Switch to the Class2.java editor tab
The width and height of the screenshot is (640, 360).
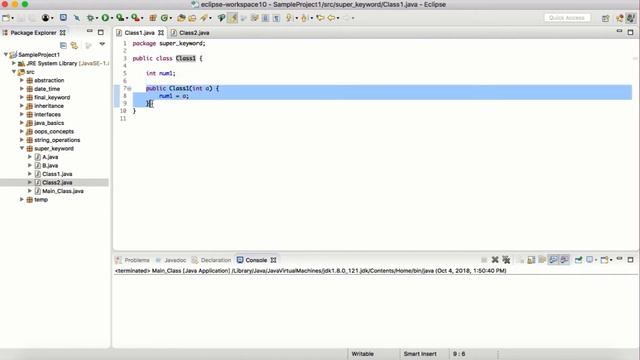[x=190, y=33]
